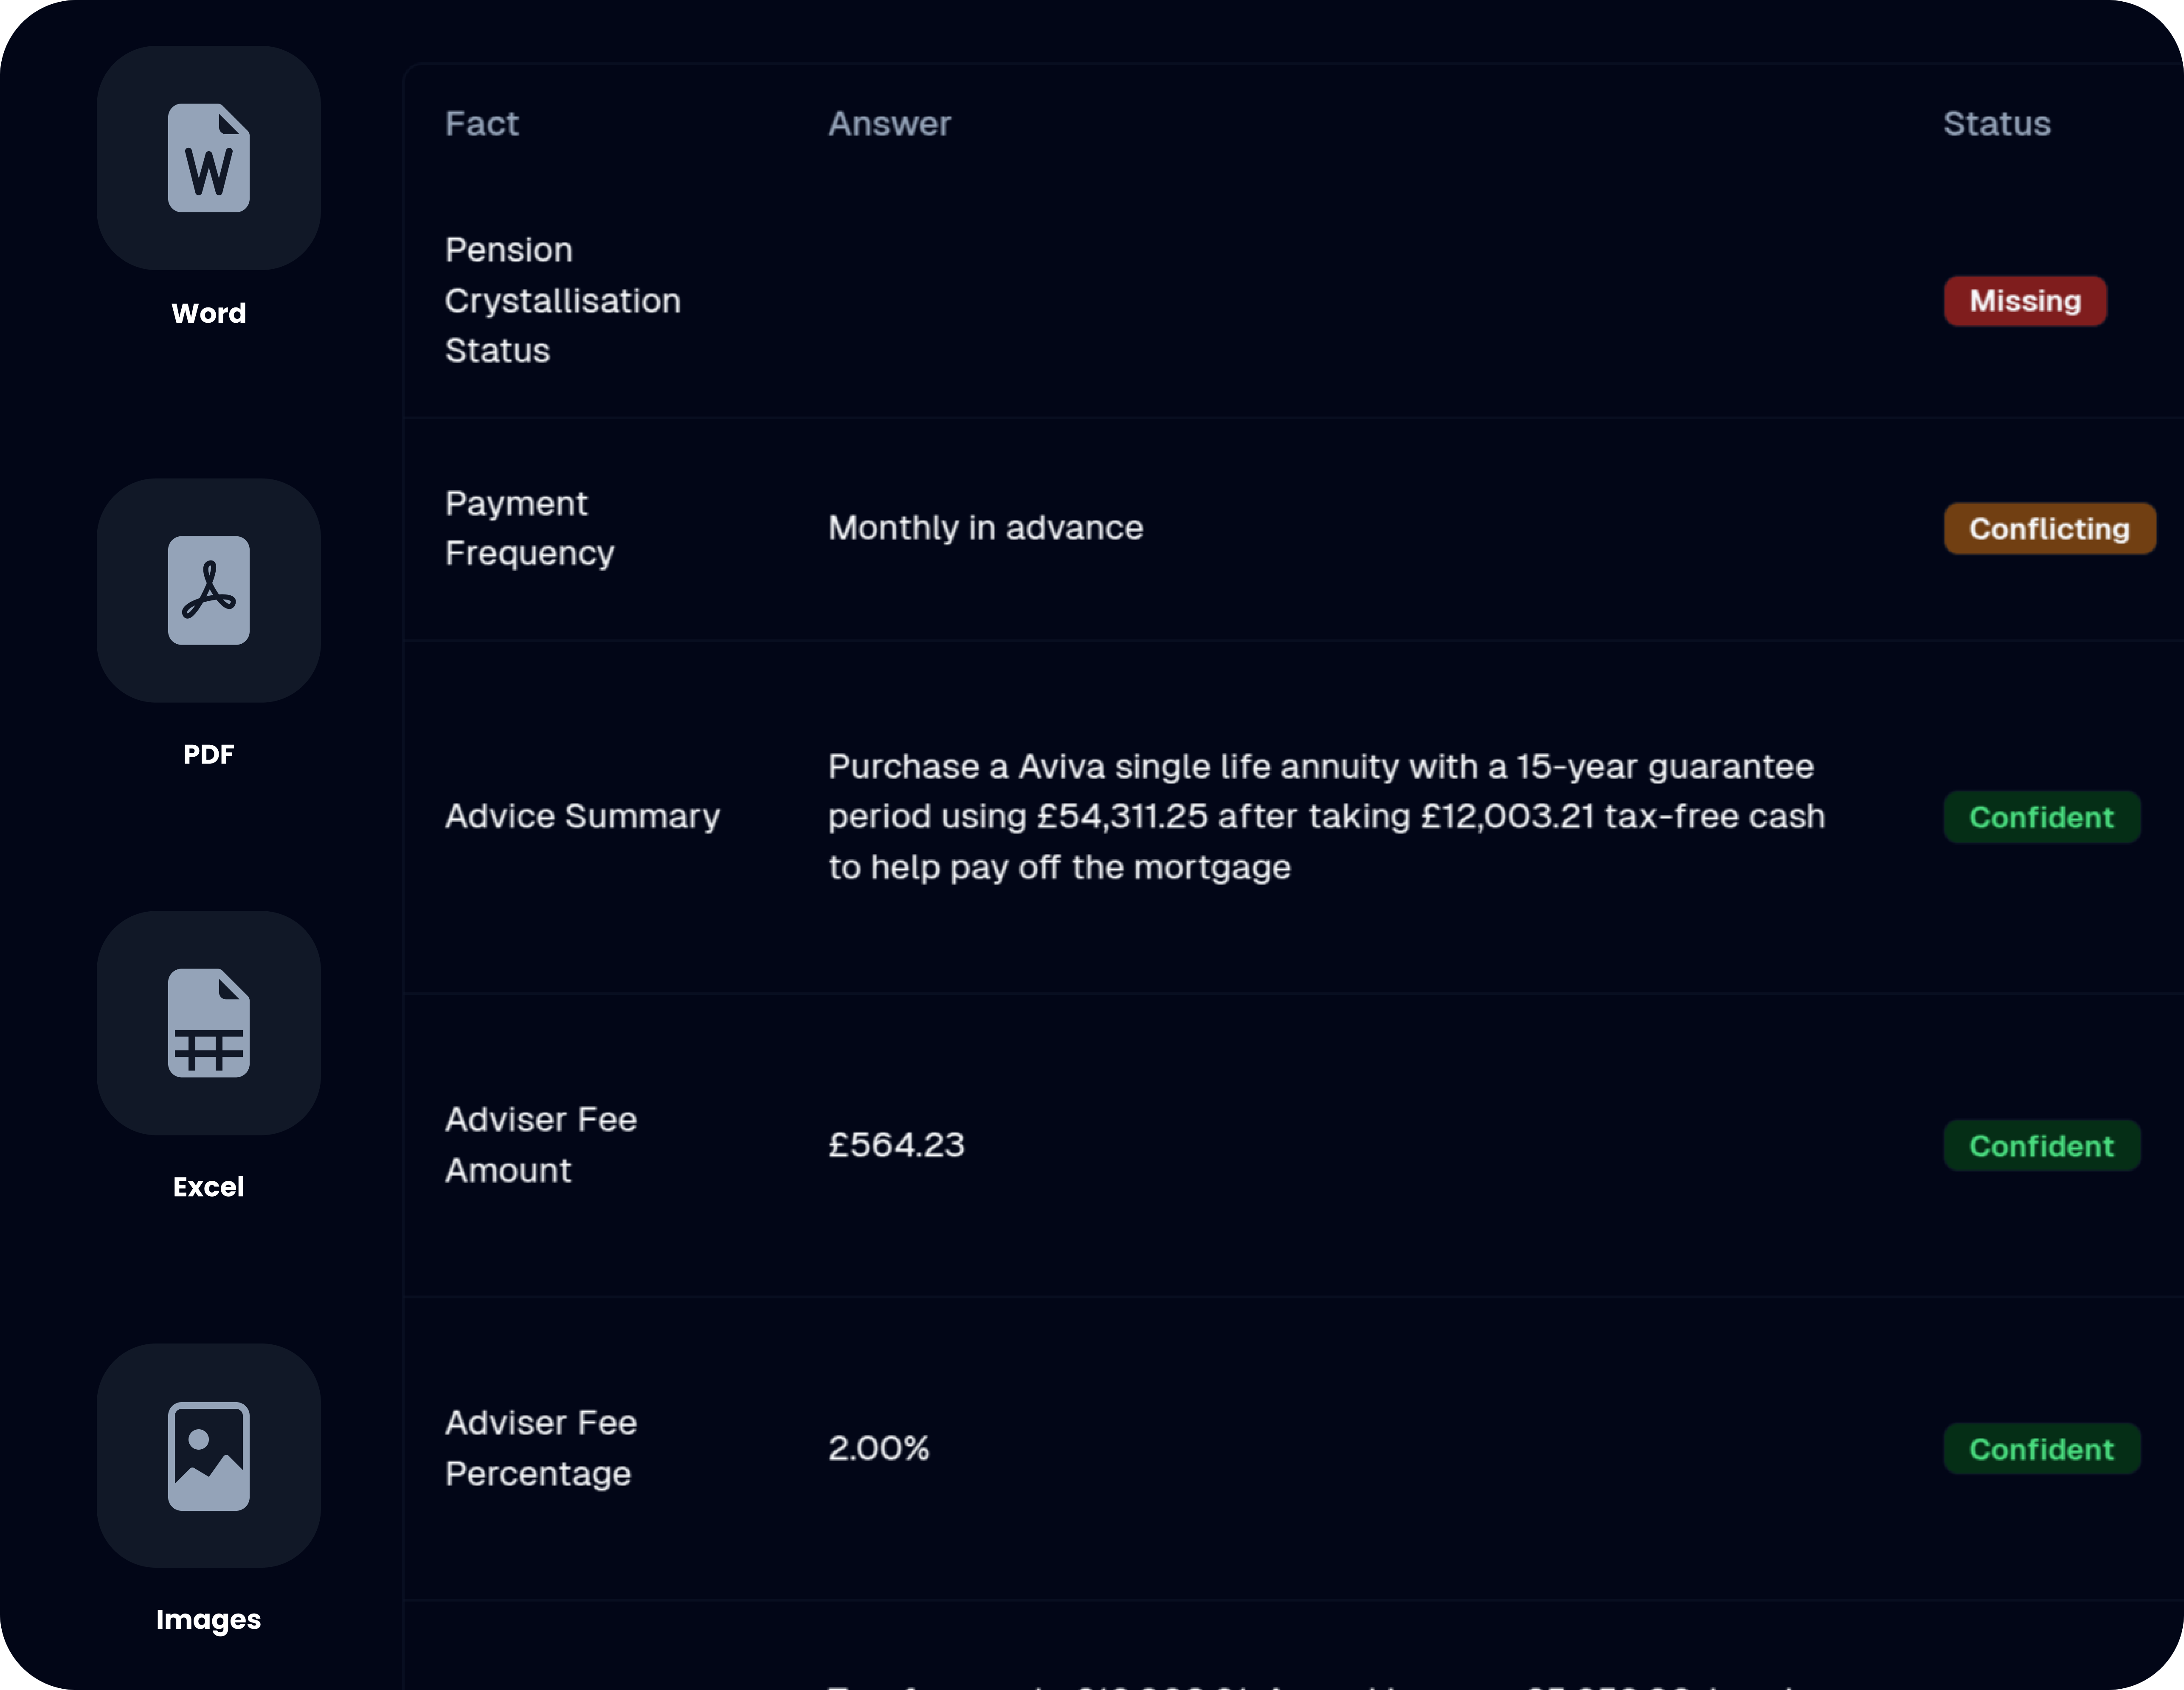Select the Word document icon
The image size is (2184, 1690).
pos(208,158)
